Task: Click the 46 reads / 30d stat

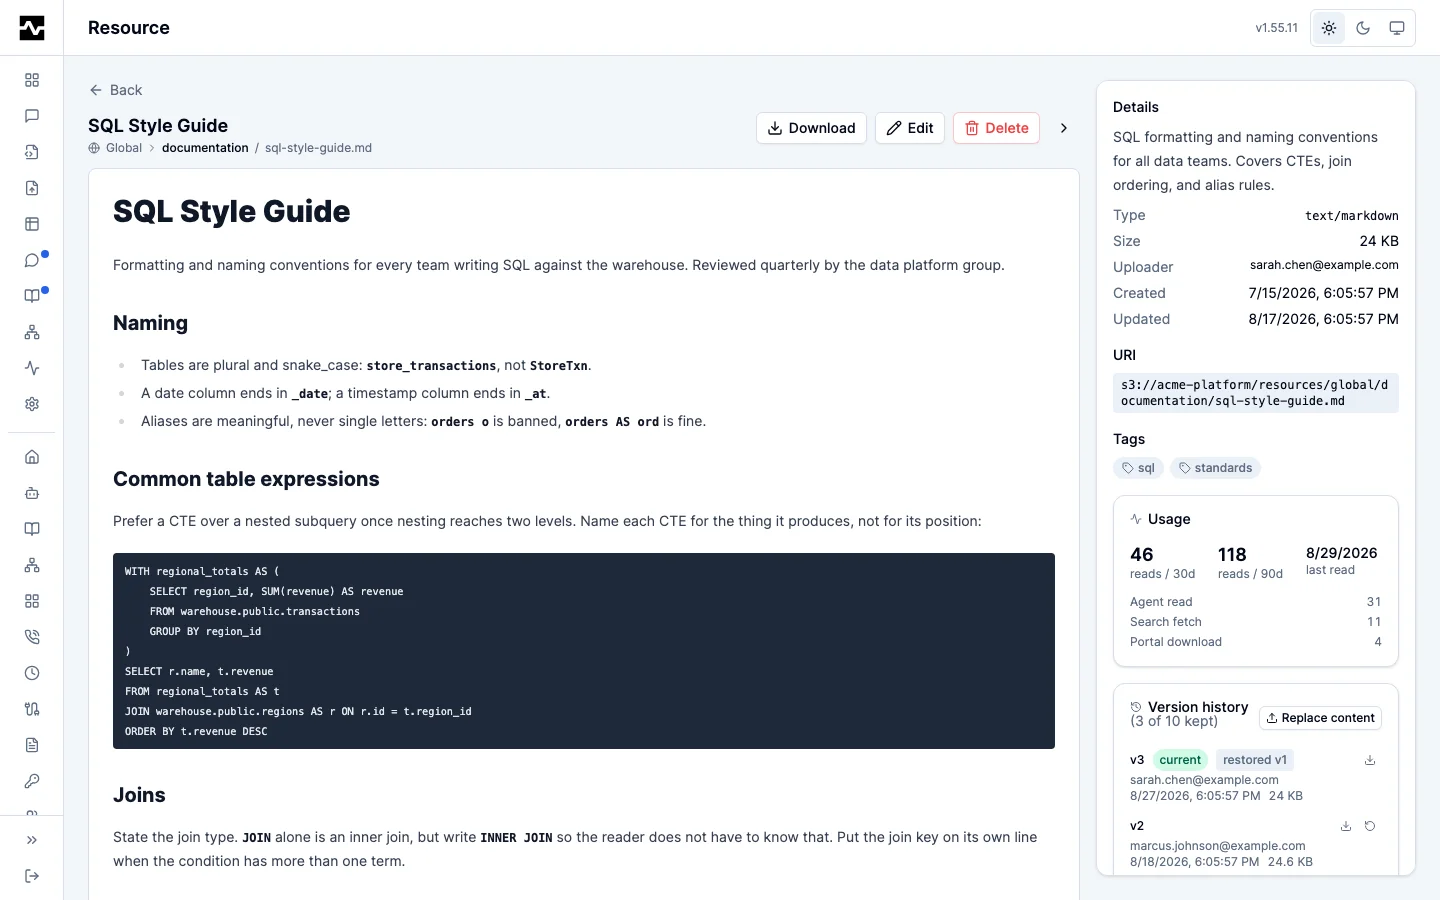Action: point(1162,563)
